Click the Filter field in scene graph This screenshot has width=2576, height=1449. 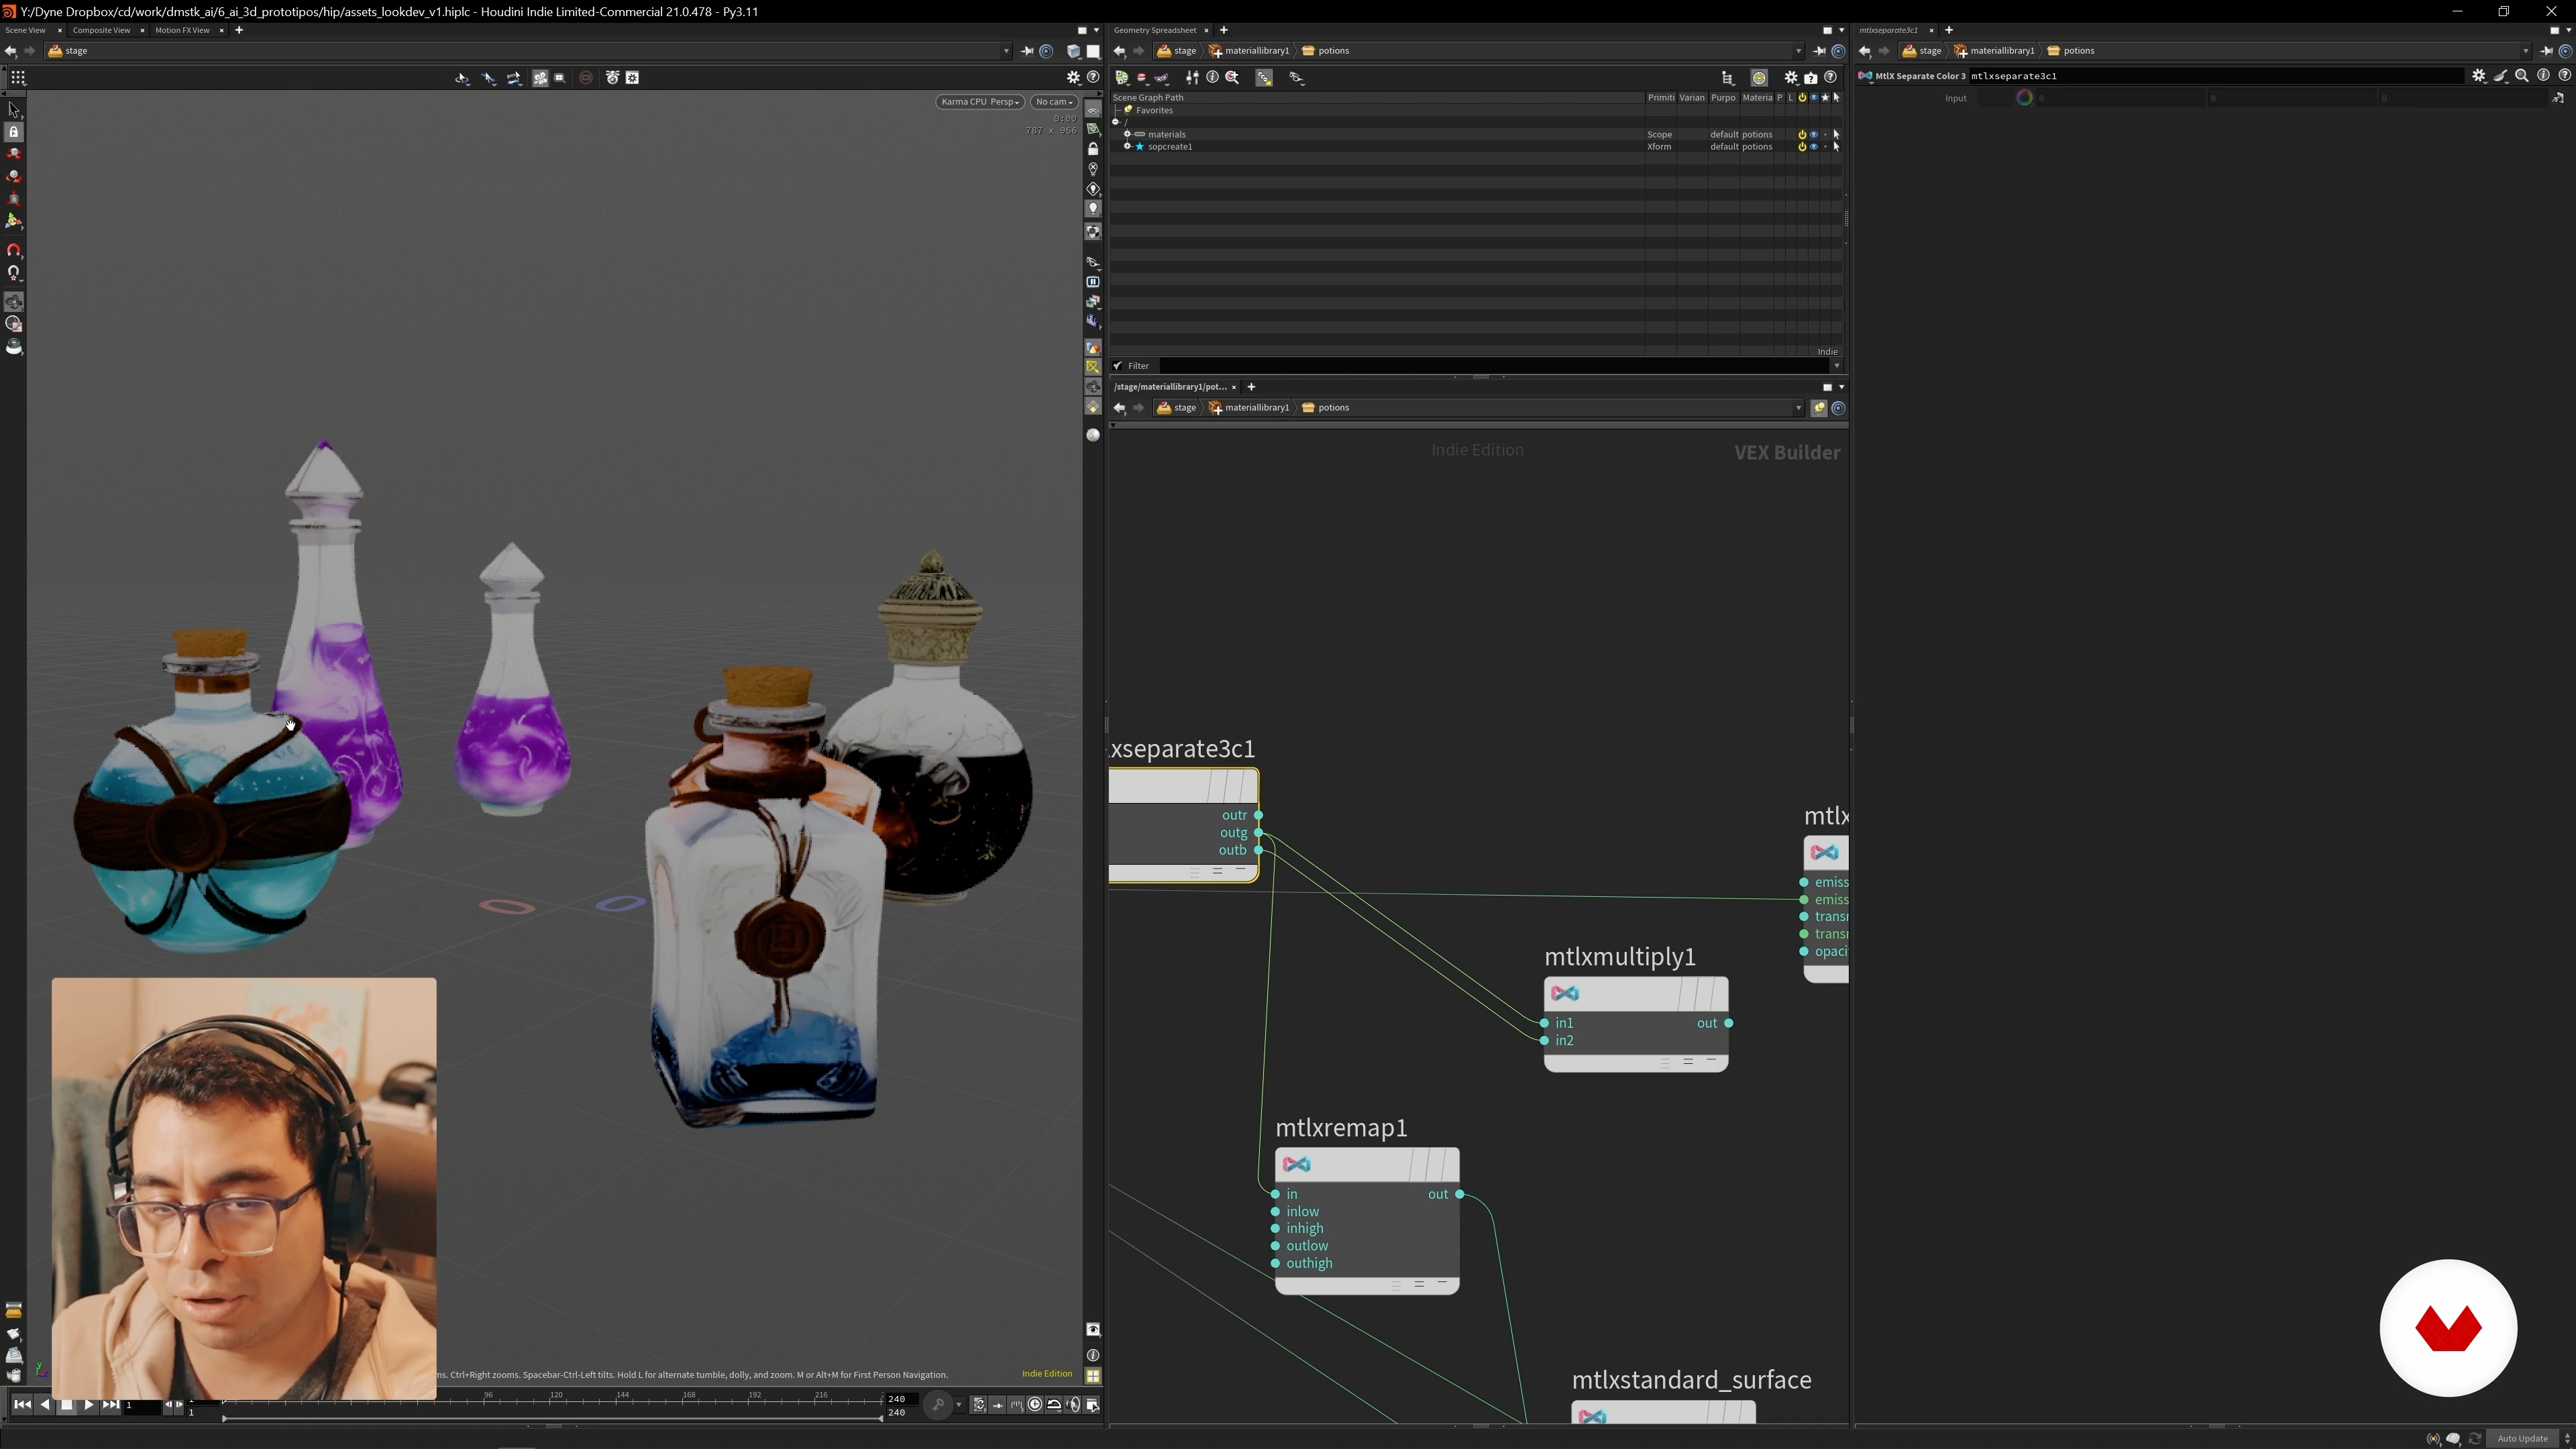coord(1480,366)
